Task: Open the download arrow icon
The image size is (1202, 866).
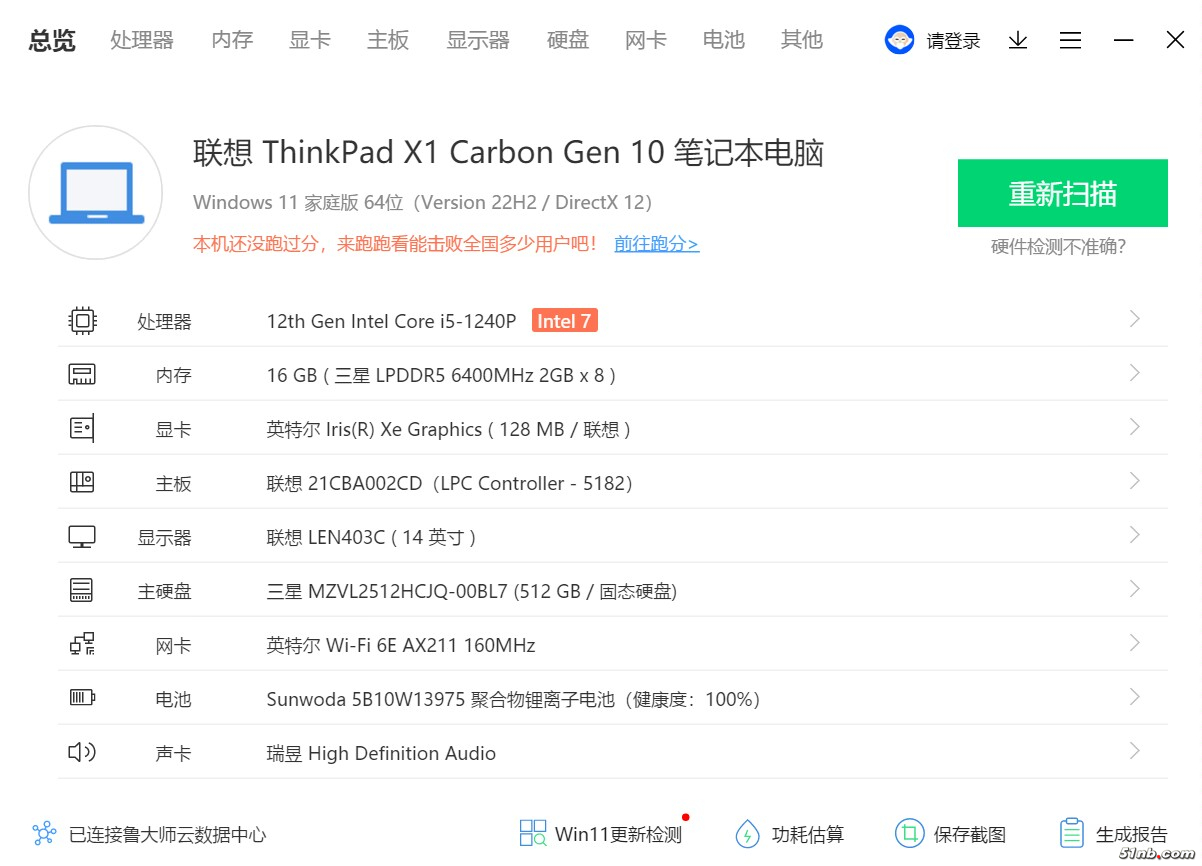Action: [x=1018, y=40]
